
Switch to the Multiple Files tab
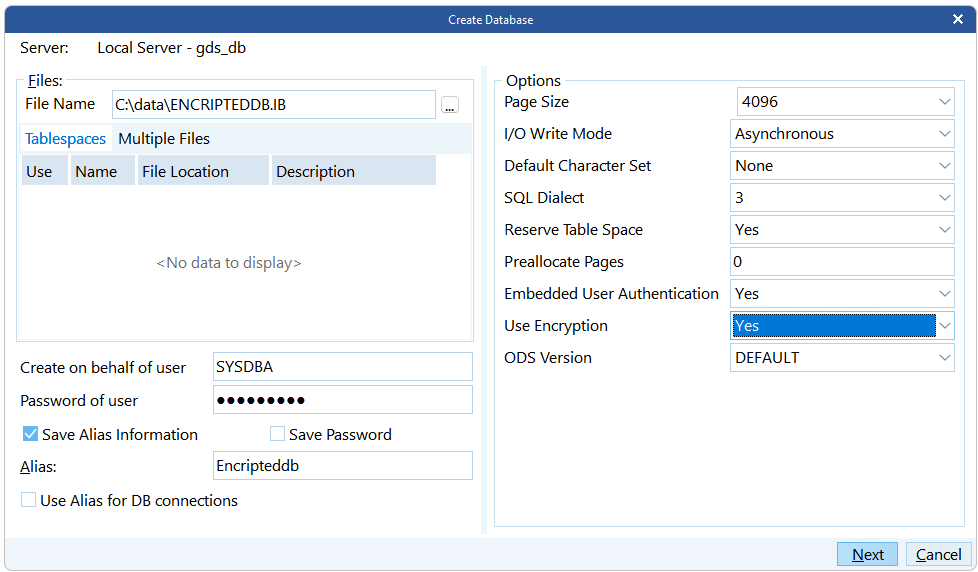tap(164, 138)
